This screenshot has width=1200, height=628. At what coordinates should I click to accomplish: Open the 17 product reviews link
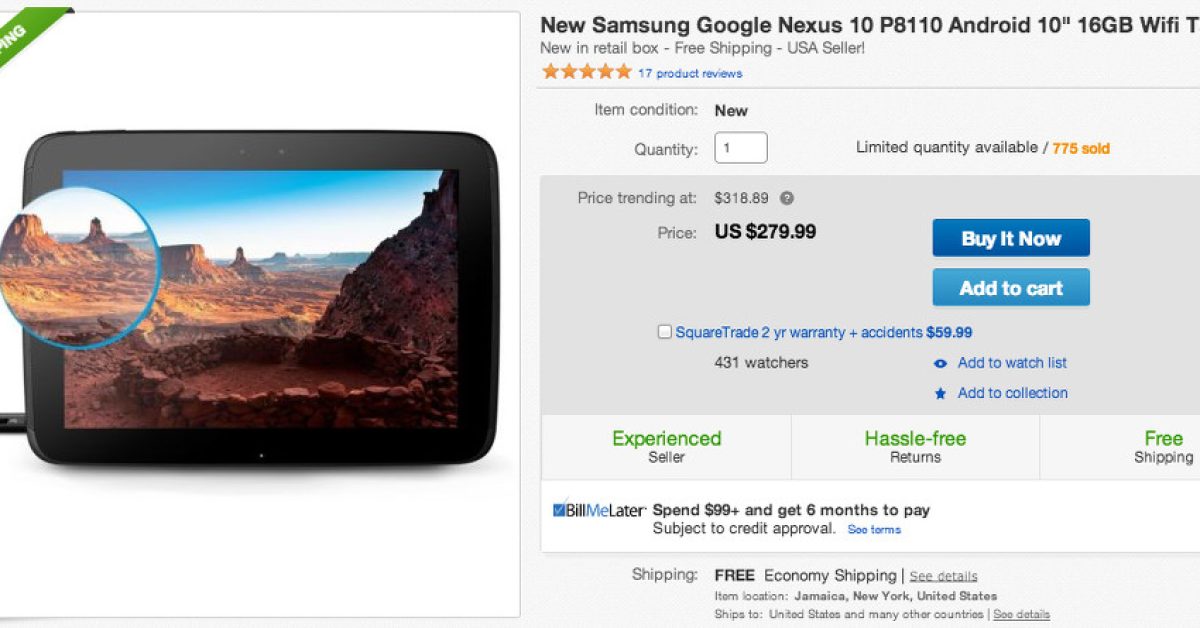(690, 73)
